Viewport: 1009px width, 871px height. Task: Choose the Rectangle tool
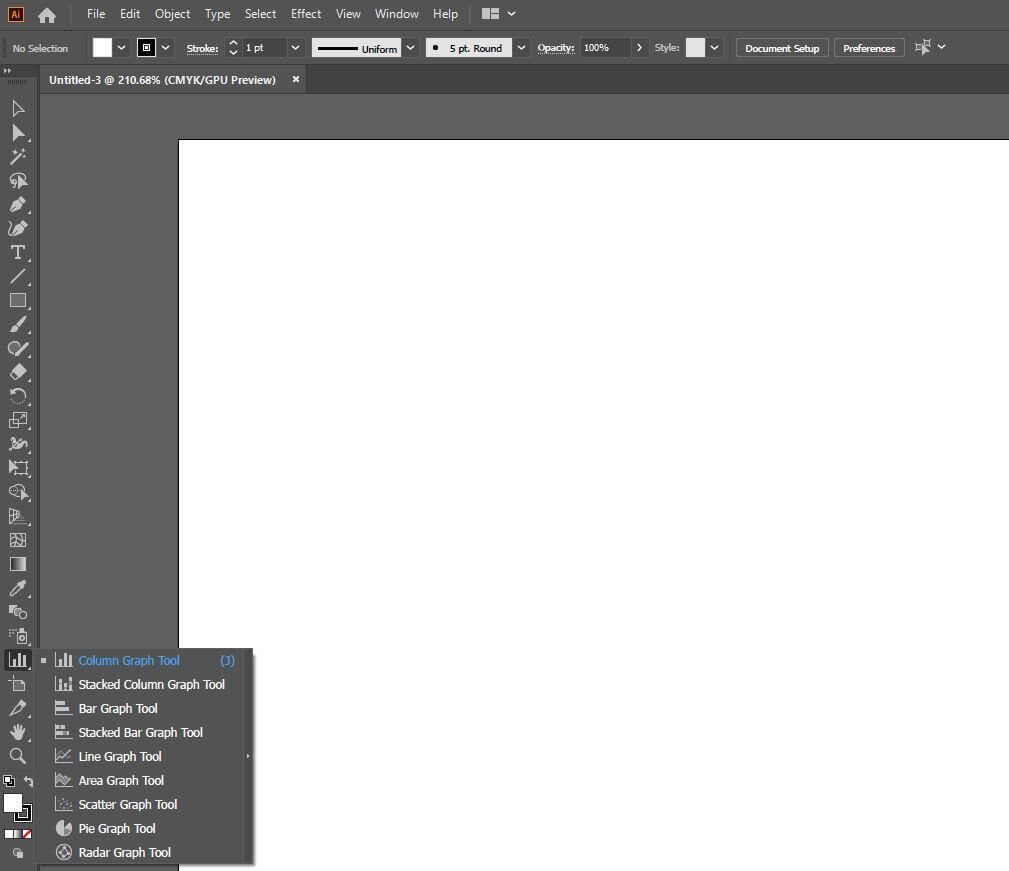(18, 301)
